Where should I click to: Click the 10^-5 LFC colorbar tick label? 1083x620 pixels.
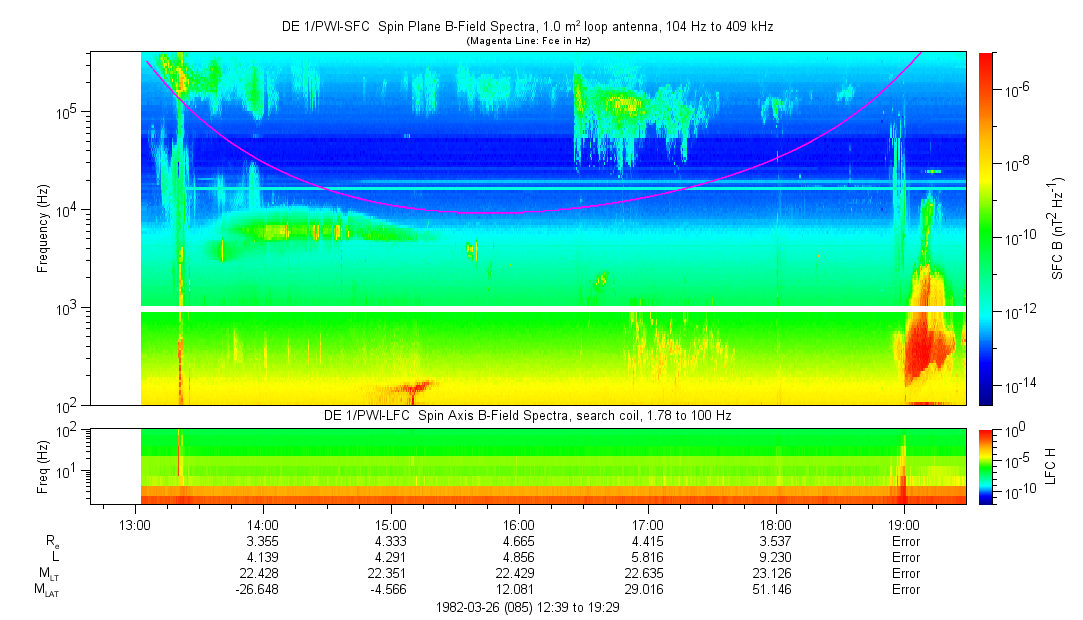1015,461
